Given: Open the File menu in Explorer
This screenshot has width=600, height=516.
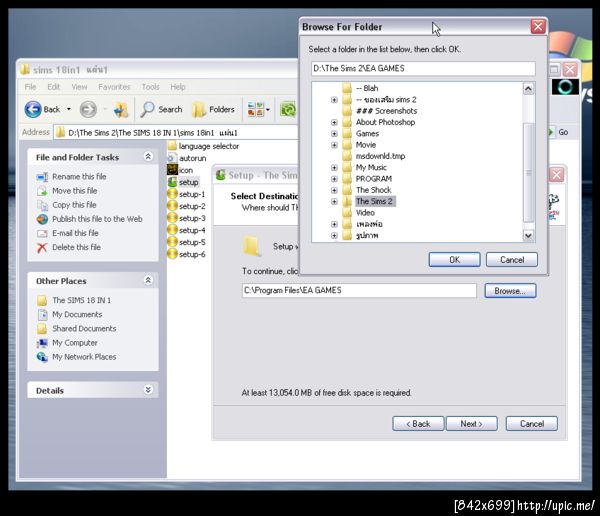Looking at the screenshot, I should (30, 87).
